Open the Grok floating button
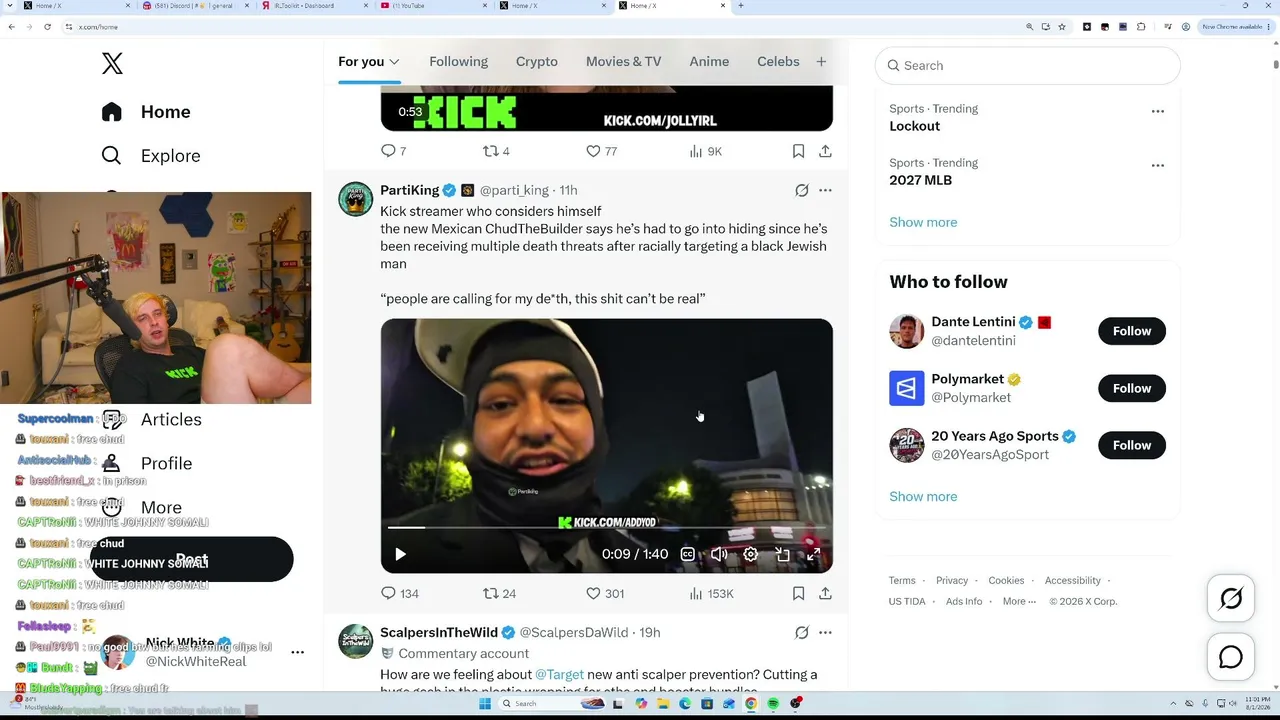Viewport: 1280px width, 720px height. pos(1231,598)
